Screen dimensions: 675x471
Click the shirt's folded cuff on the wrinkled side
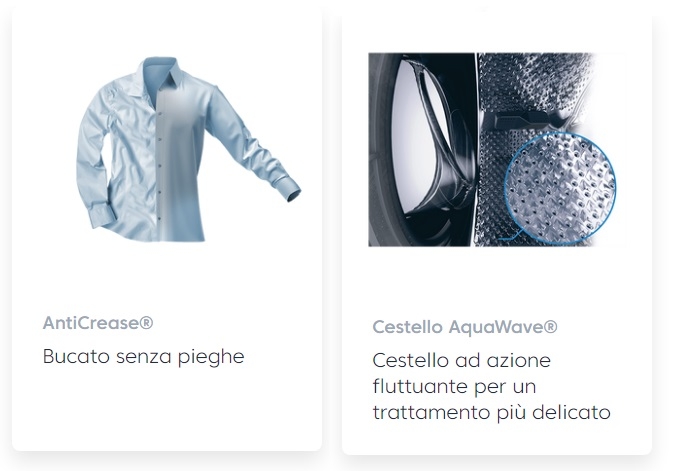[x=102, y=216]
